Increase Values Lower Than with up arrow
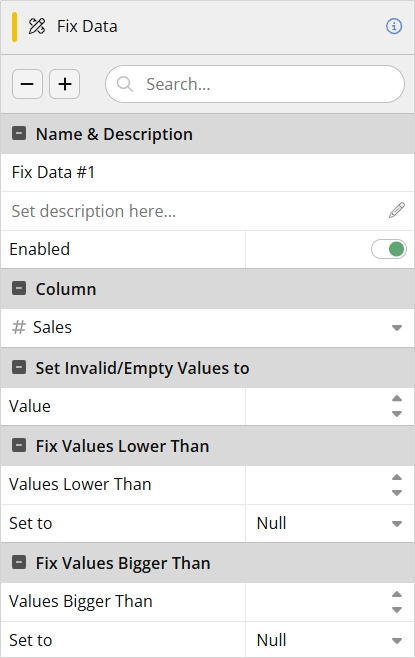The image size is (415, 658). pyautogui.click(x=397, y=477)
